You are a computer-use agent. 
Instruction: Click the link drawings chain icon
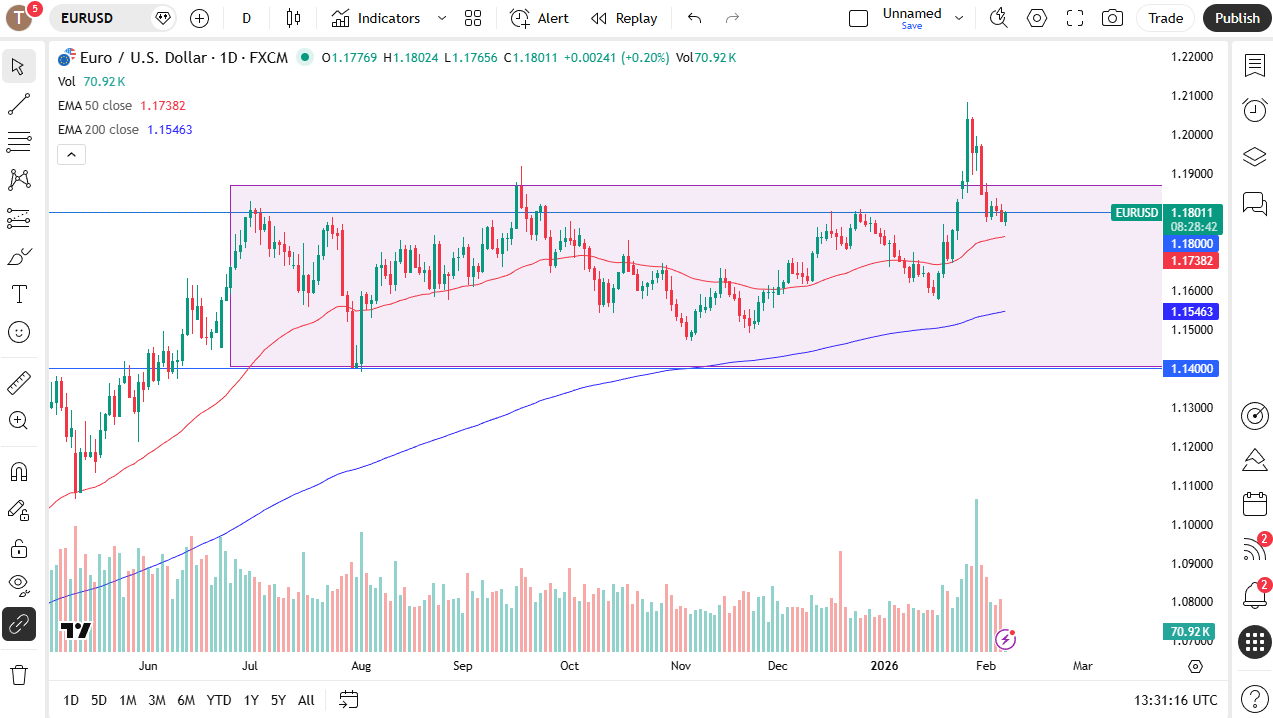18,624
